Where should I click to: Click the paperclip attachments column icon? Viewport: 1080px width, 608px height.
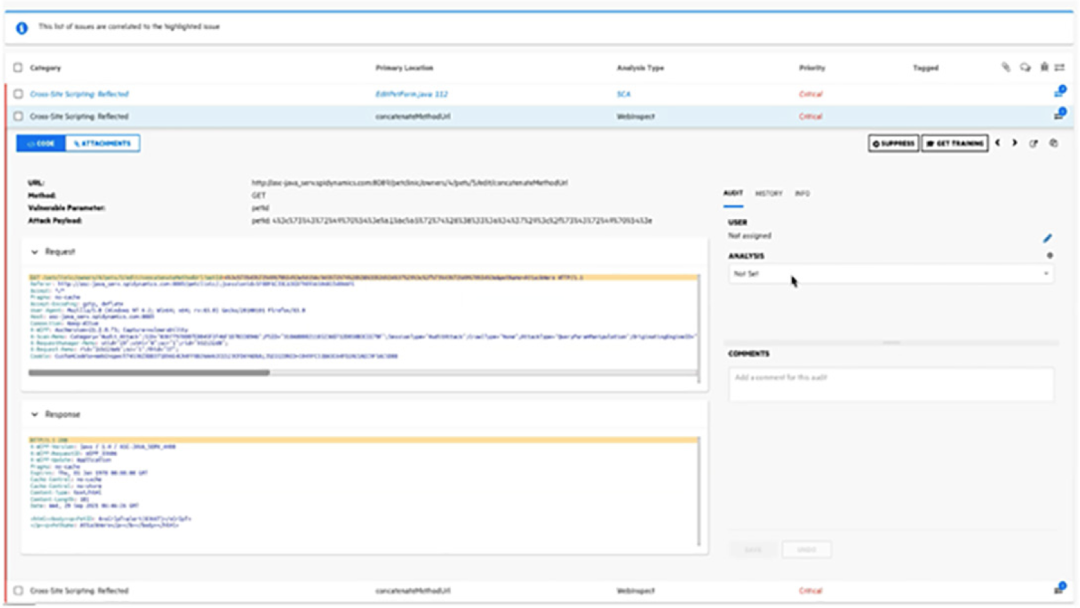(x=1006, y=67)
